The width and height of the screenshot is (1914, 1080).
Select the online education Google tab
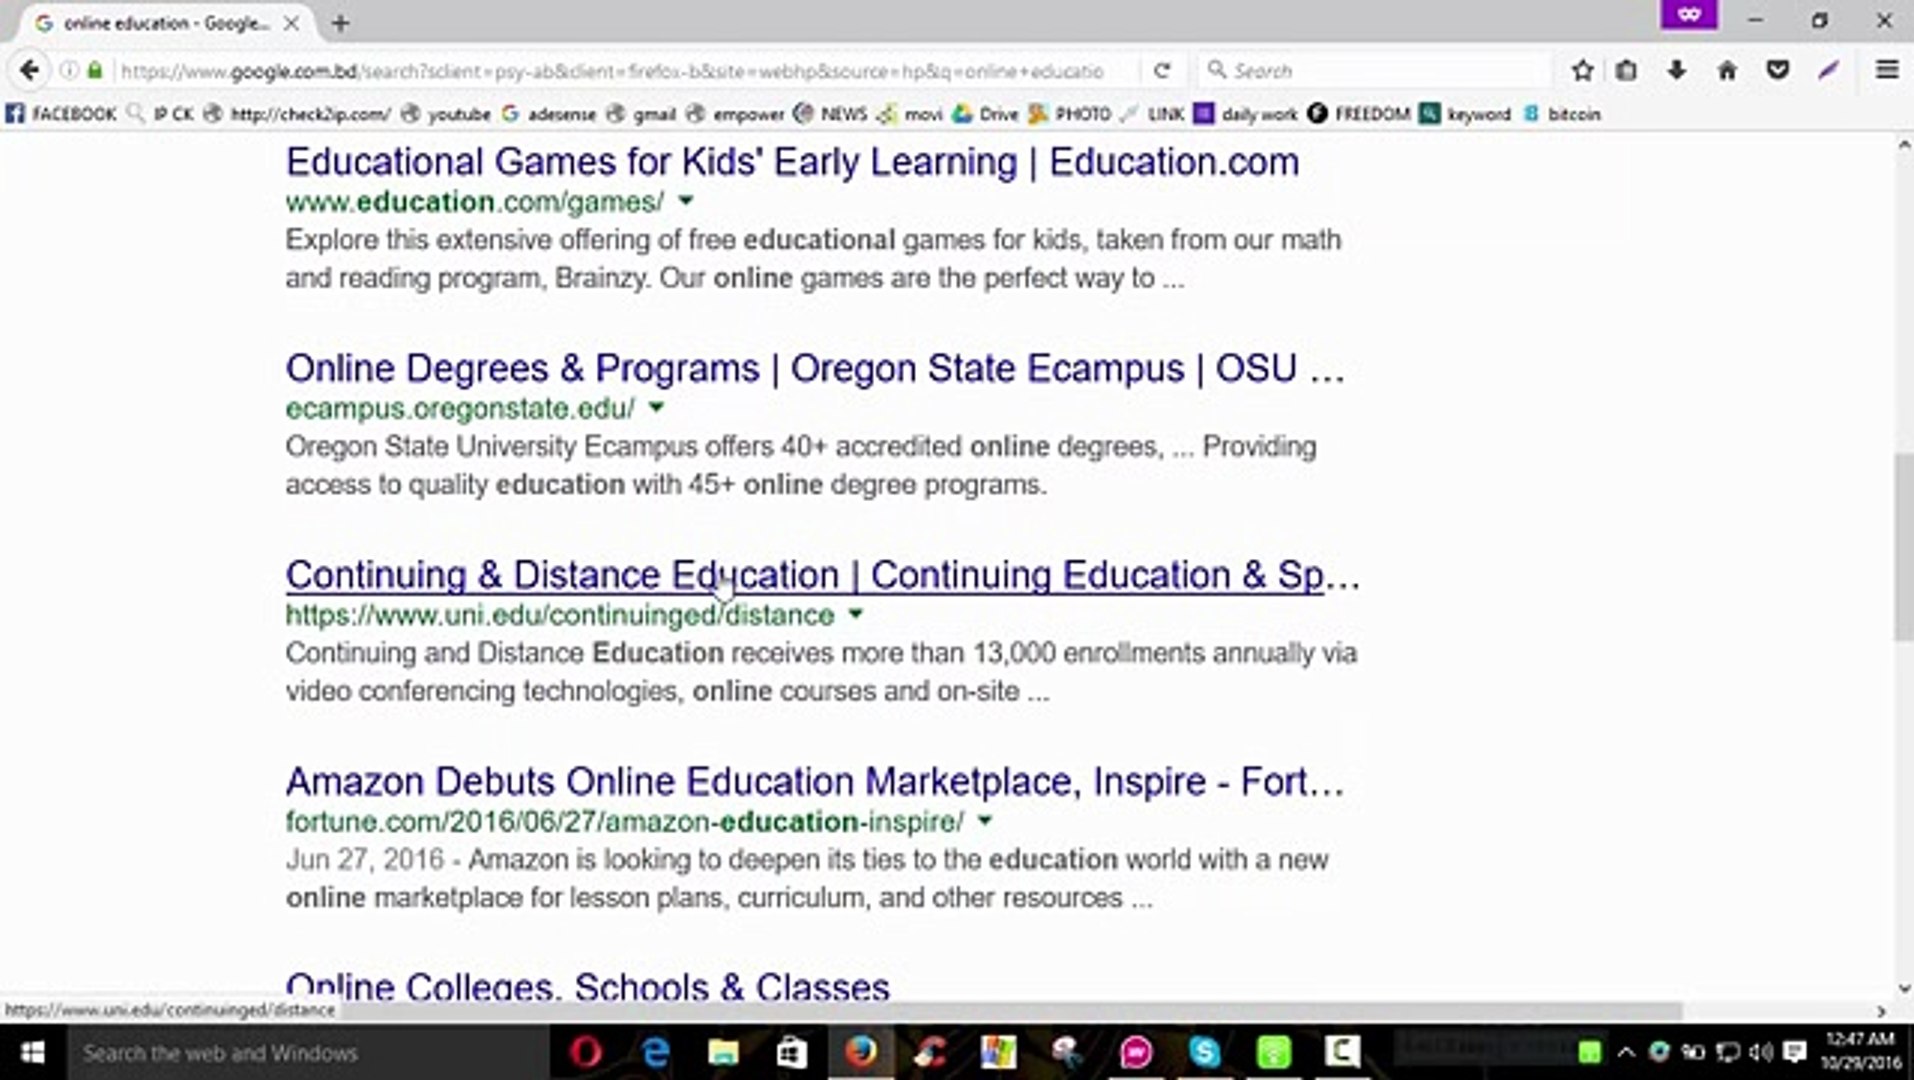tap(166, 23)
